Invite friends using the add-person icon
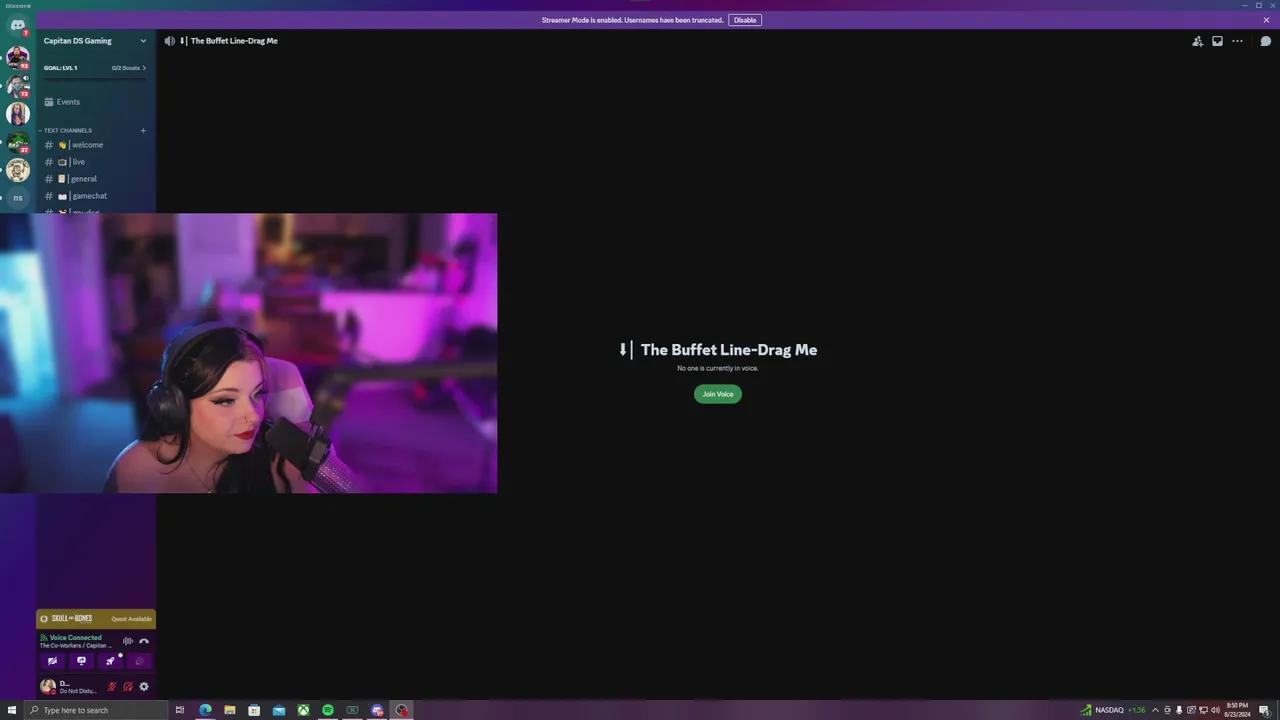Viewport: 1280px width, 720px height. 1197,41
